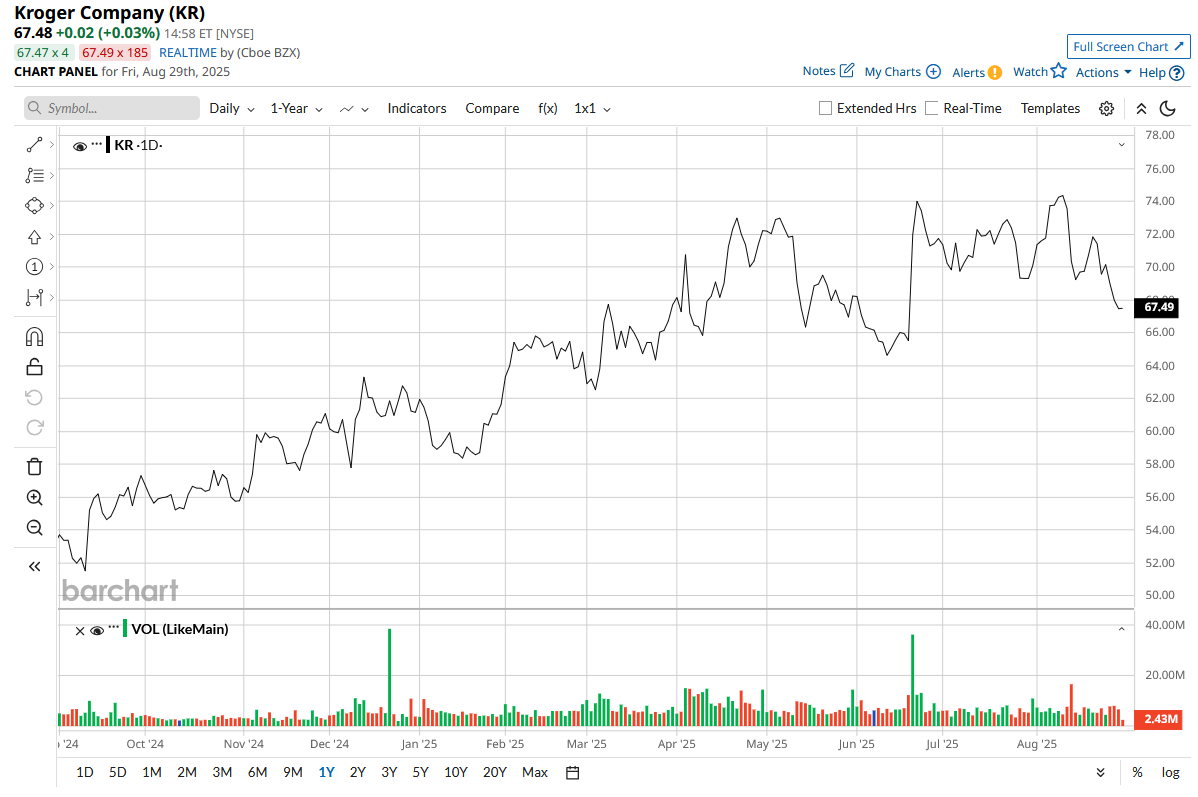1198x797 pixels.
Task: Open the date range calendar picker
Action: [572, 773]
